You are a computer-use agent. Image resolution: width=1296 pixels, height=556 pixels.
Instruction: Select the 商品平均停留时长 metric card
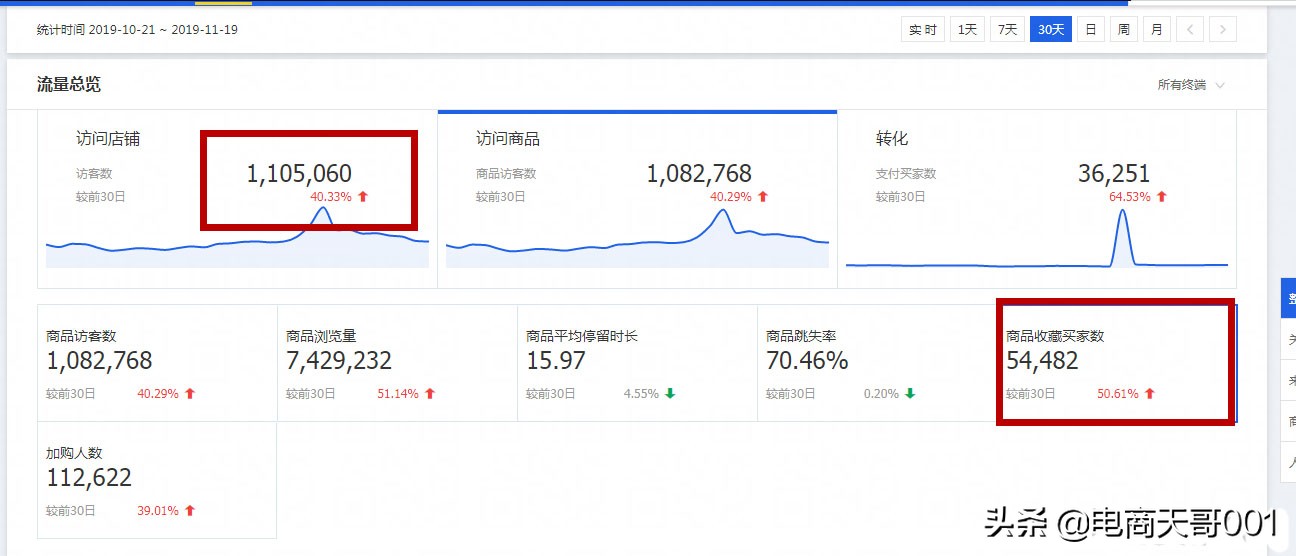[x=637, y=363]
